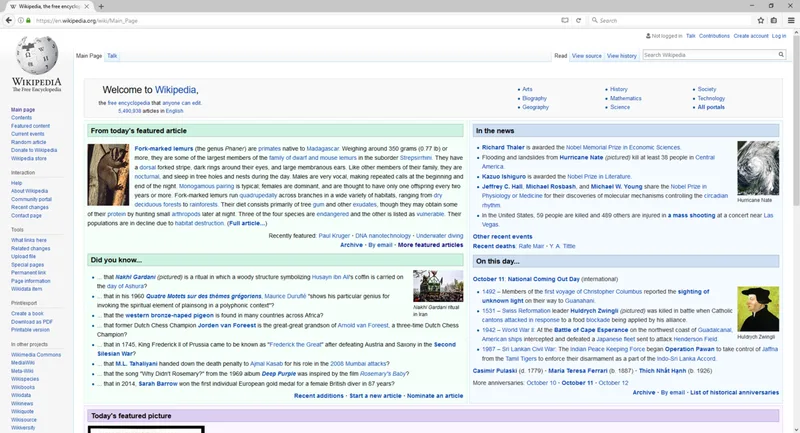Screen dimensions: 800x433
Task: Click Donate to Wikipedia sidebar link
Action: tap(34, 150)
